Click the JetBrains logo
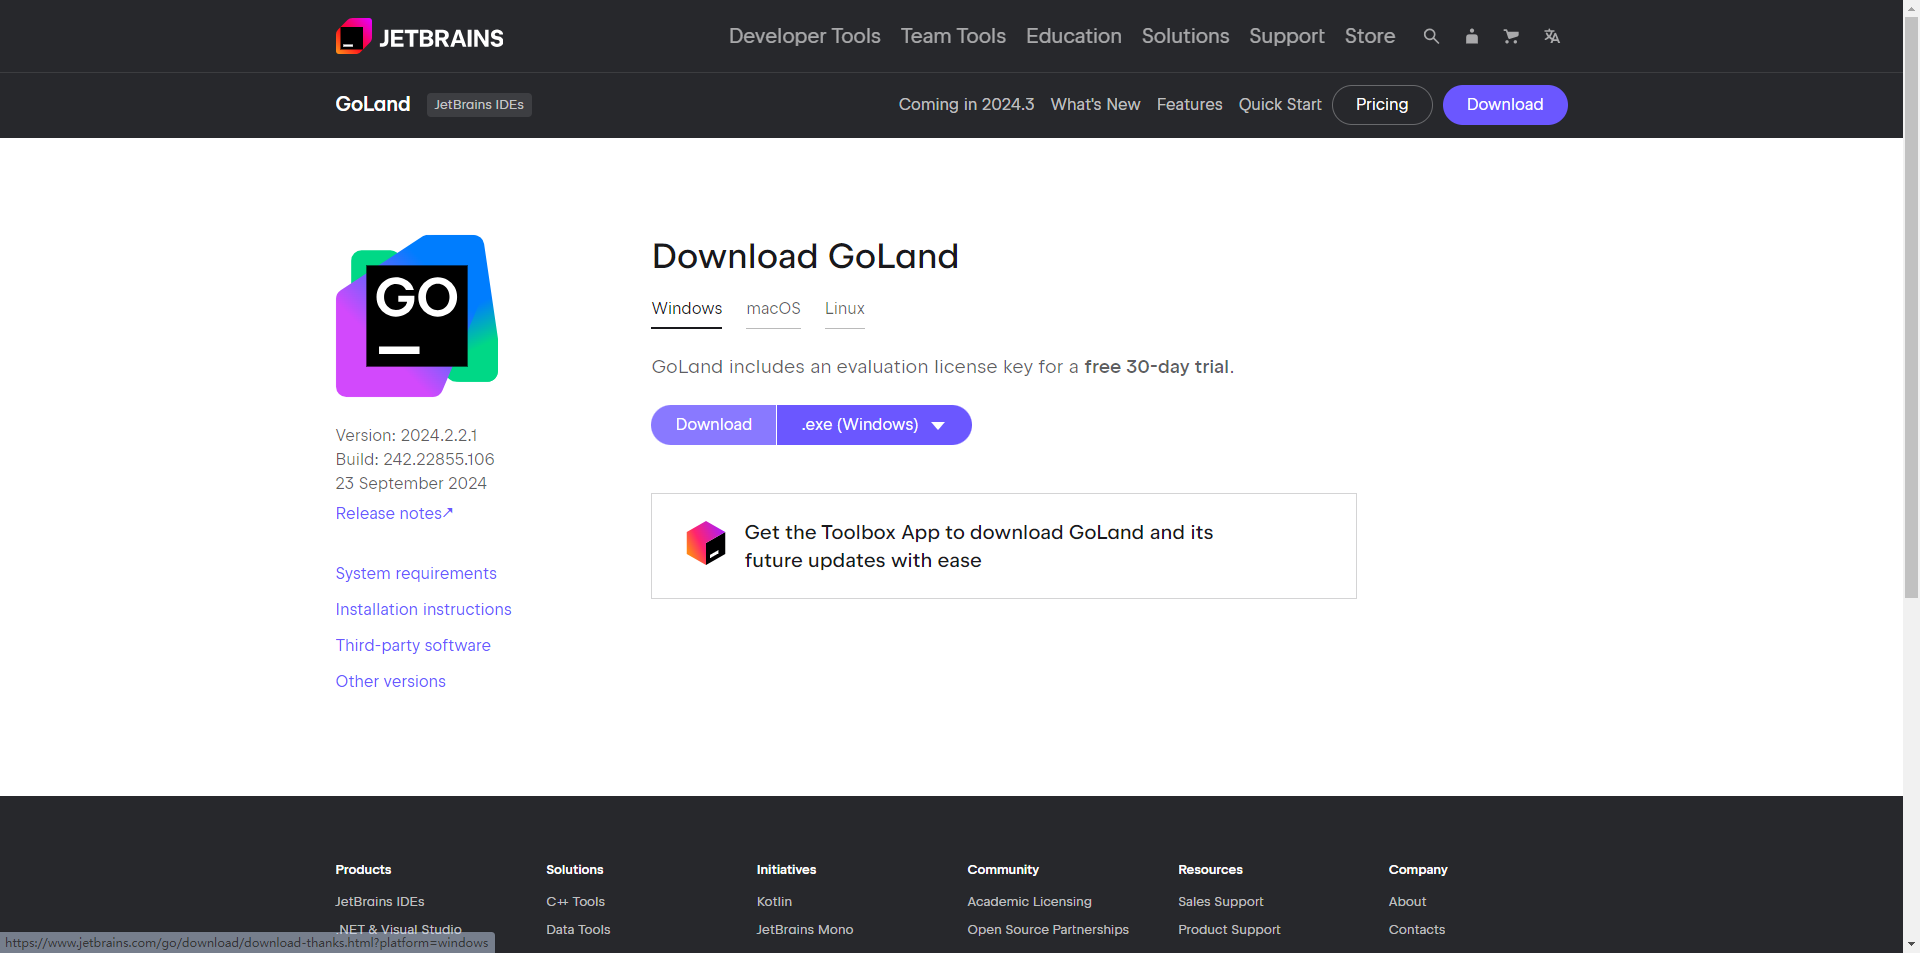The height and width of the screenshot is (953, 1920). click(419, 37)
